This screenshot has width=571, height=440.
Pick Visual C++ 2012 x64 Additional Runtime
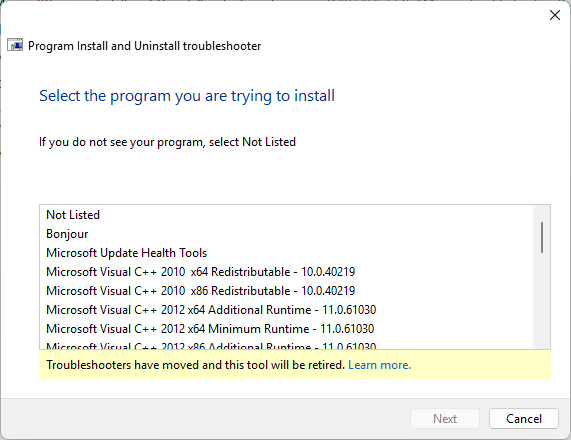click(286, 310)
